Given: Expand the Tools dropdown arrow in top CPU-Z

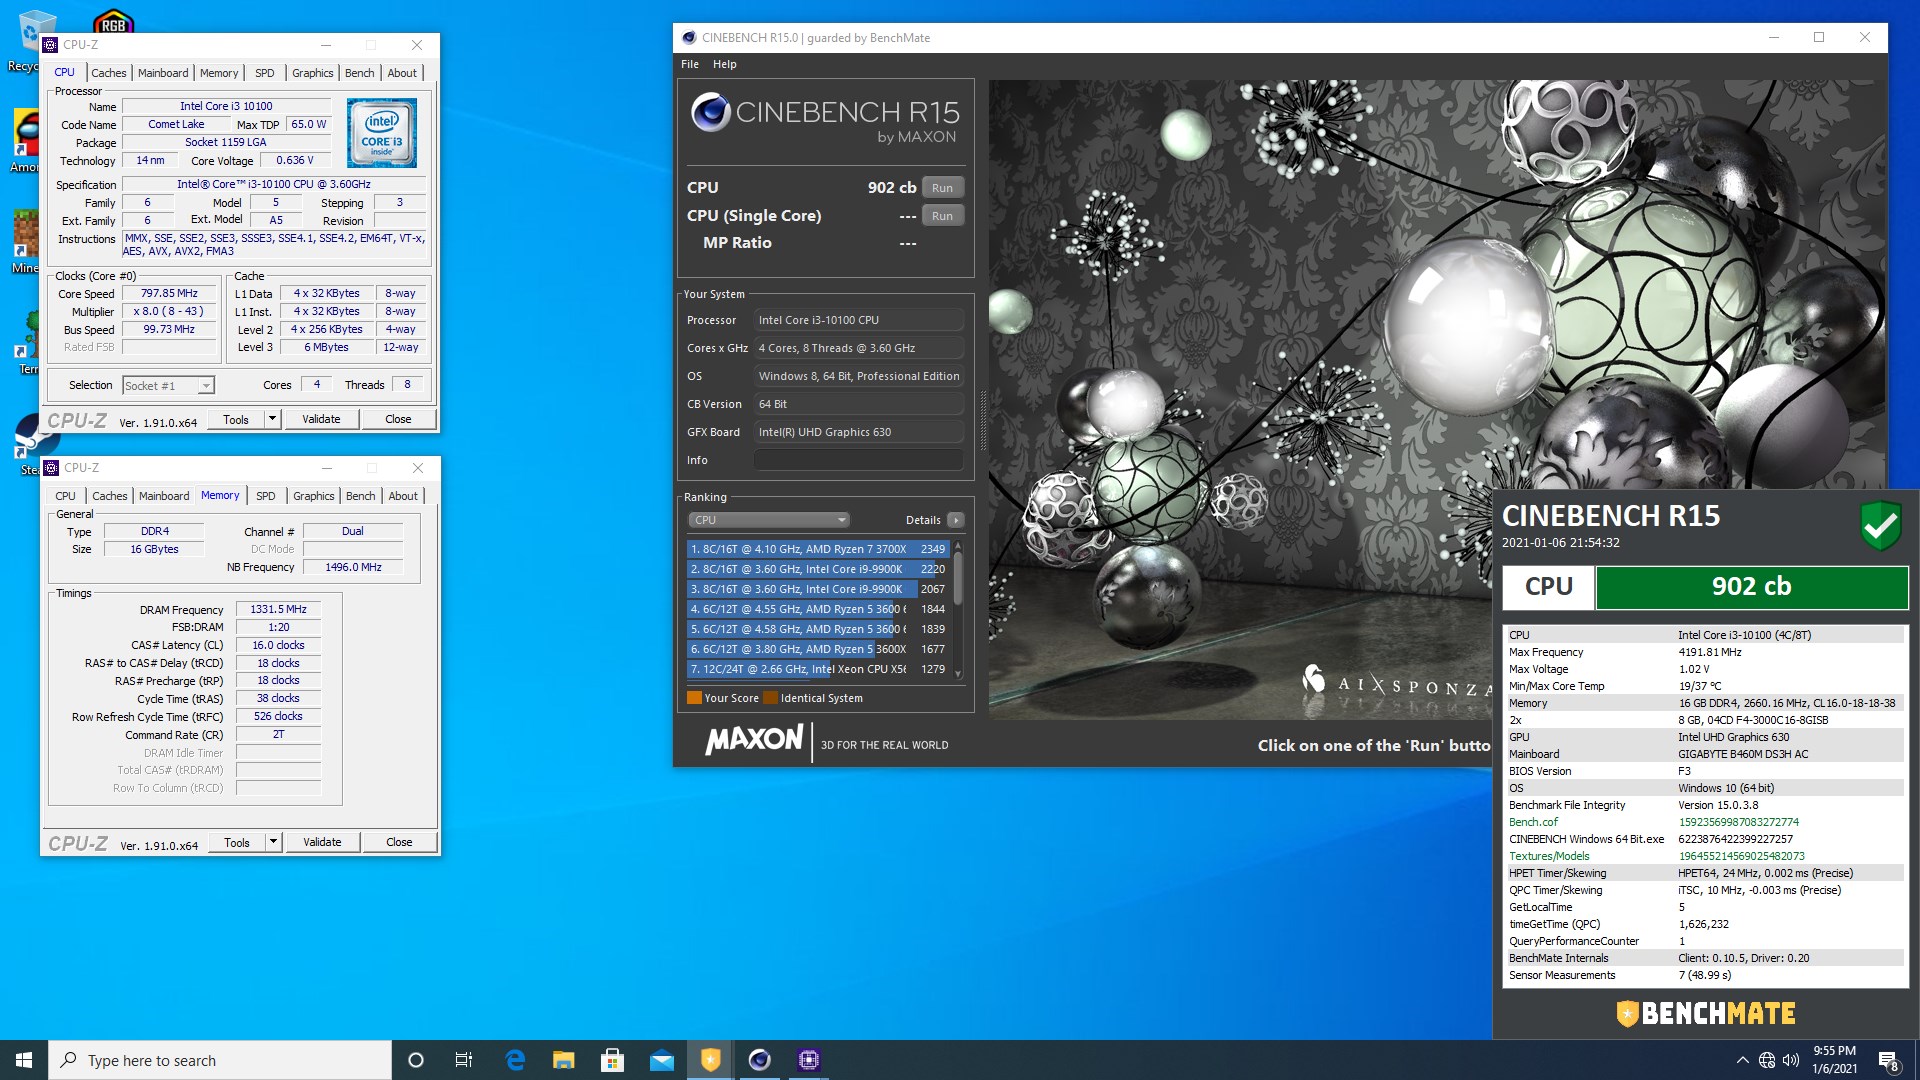Looking at the screenshot, I should (272, 419).
